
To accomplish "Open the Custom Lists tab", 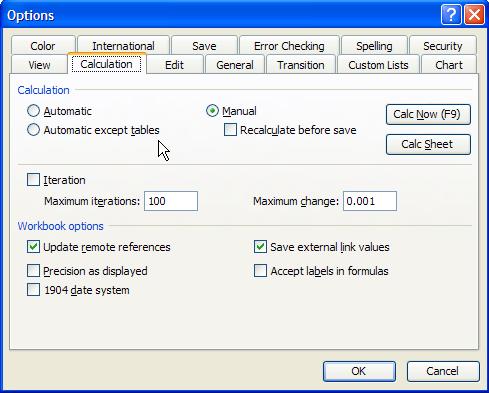I will point(378,65).
